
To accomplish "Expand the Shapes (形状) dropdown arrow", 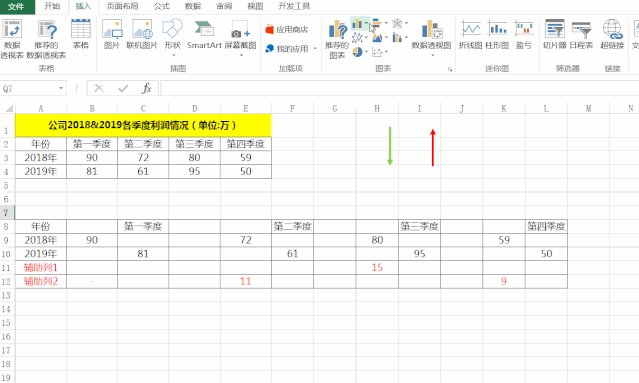I will (173, 55).
